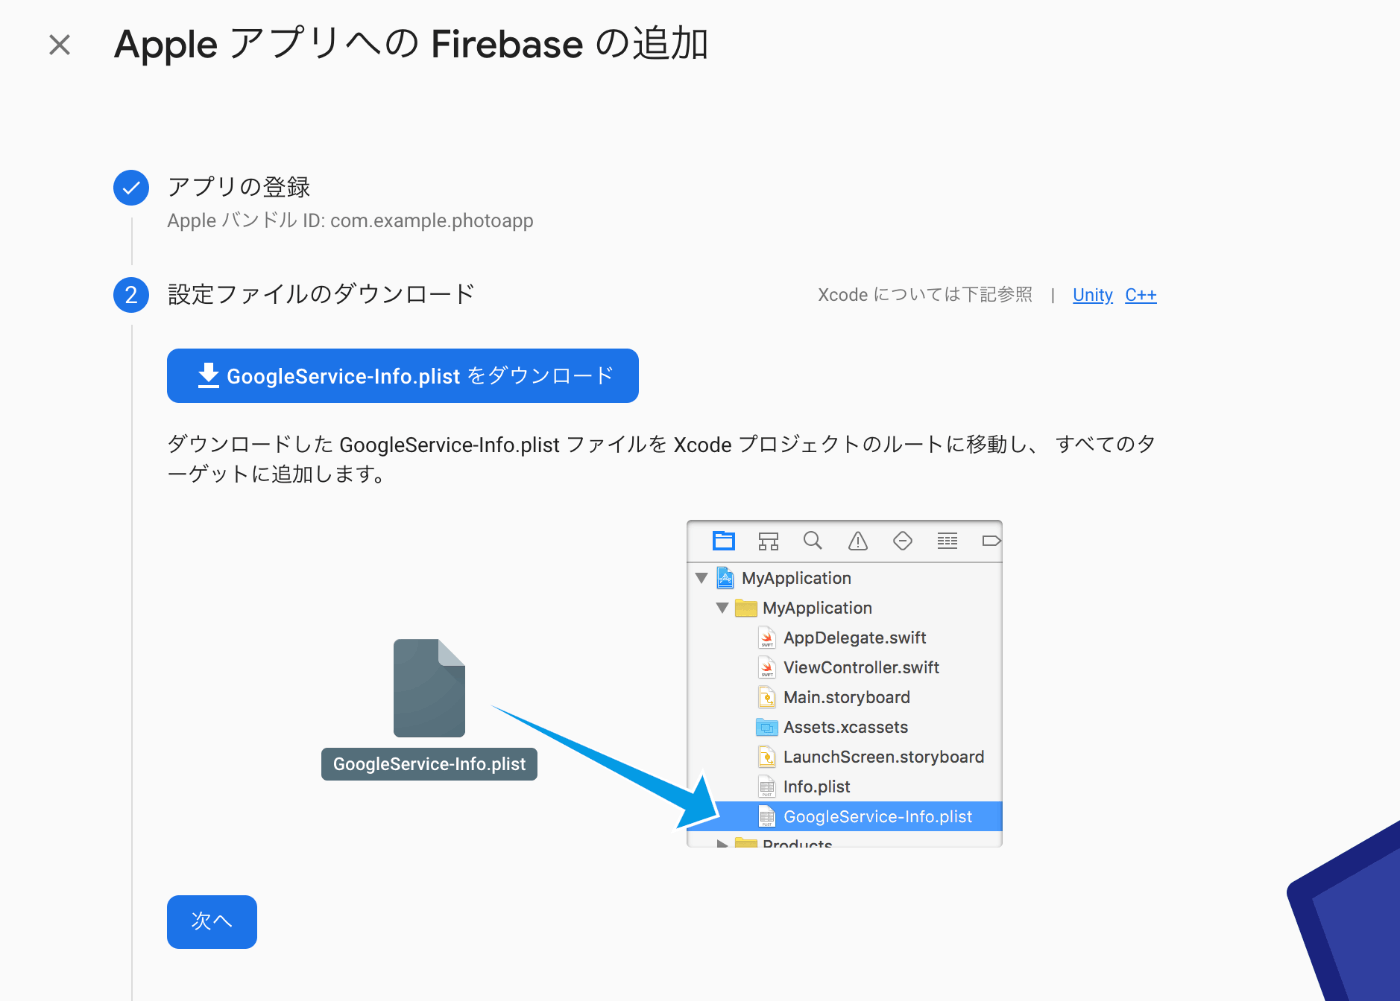1400x1001 pixels.
Task: Close the Add Firebase dialog with X
Action: 60,45
